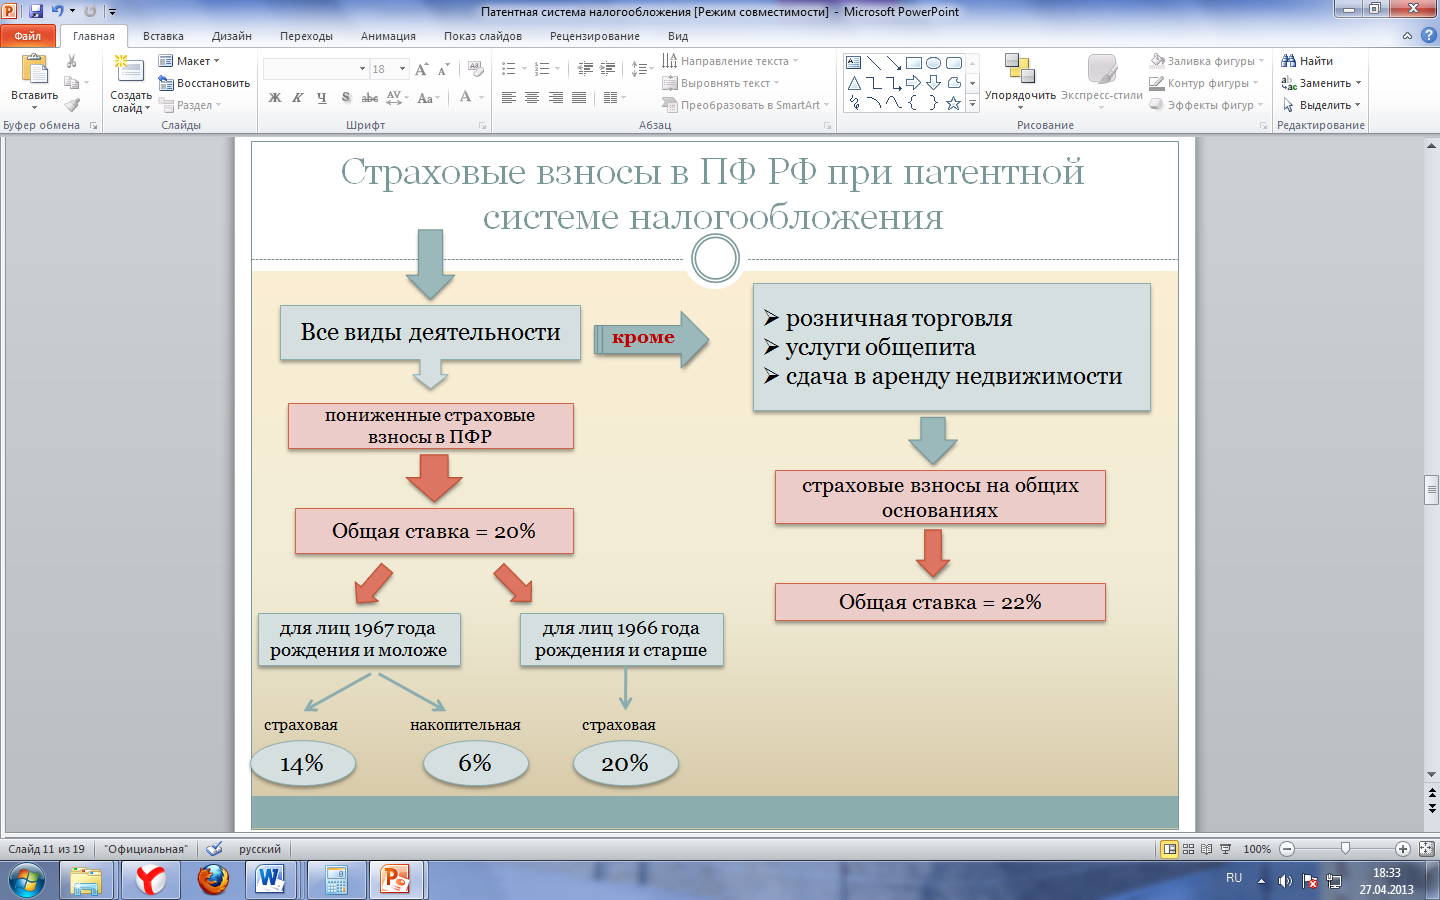Open the font size 18 dropdown
The height and width of the screenshot is (900, 1440).
(403, 69)
